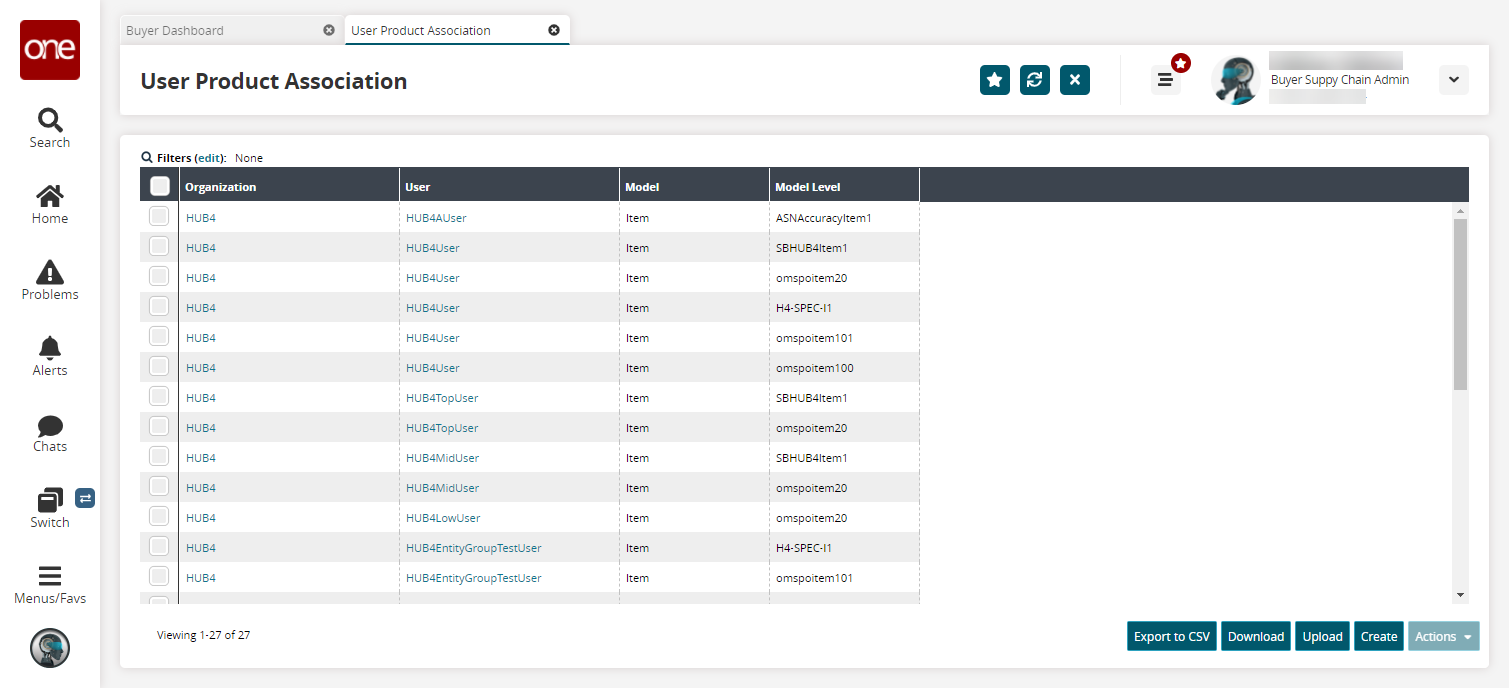Image resolution: width=1509 pixels, height=688 pixels.
Task: Go to Home from the sidebar
Action: (50, 196)
